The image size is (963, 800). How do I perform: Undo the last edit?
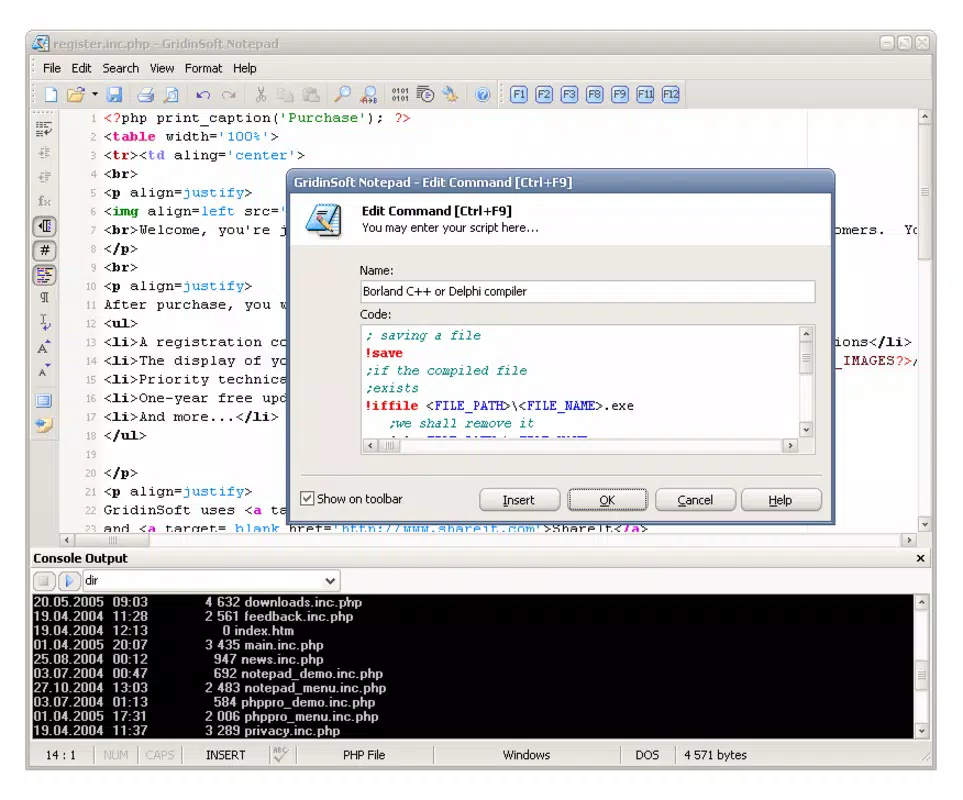click(203, 95)
